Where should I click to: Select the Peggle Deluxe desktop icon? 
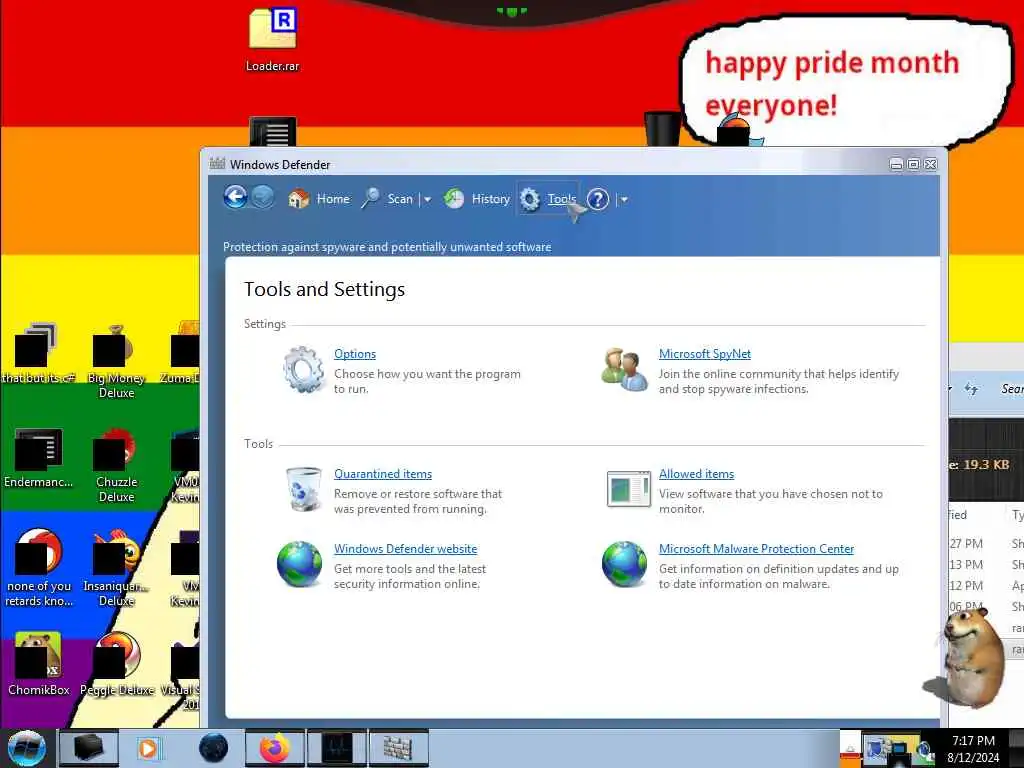click(116, 664)
